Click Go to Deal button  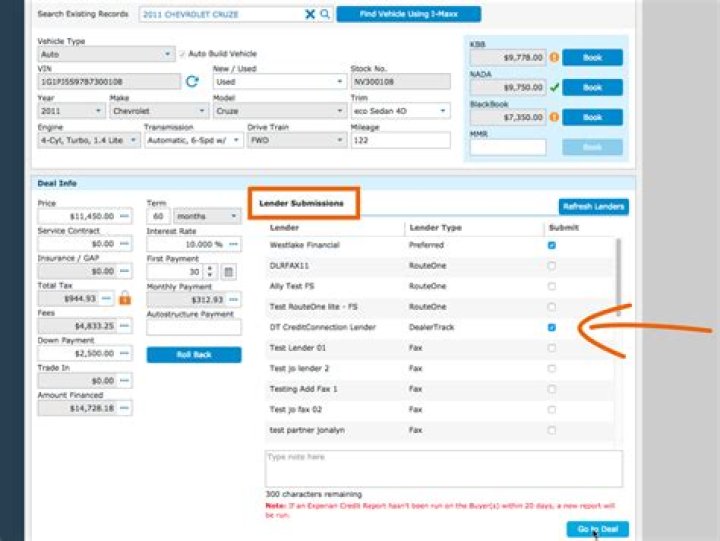pyautogui.click(x=597, y=529)
